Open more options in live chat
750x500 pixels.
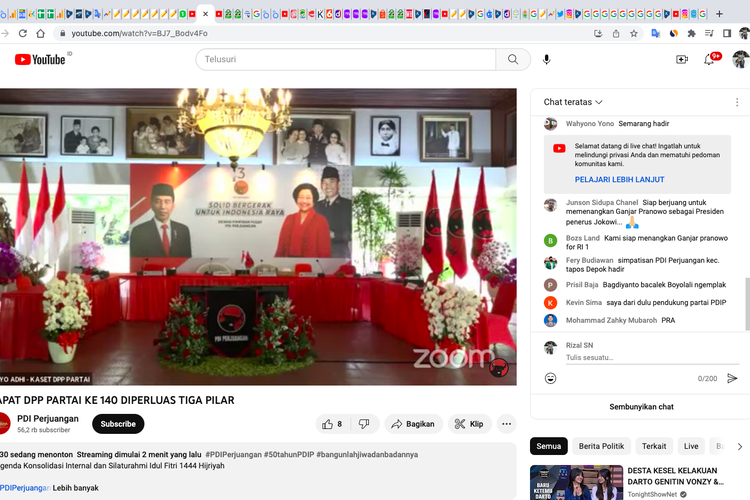[x=737, y=102]
